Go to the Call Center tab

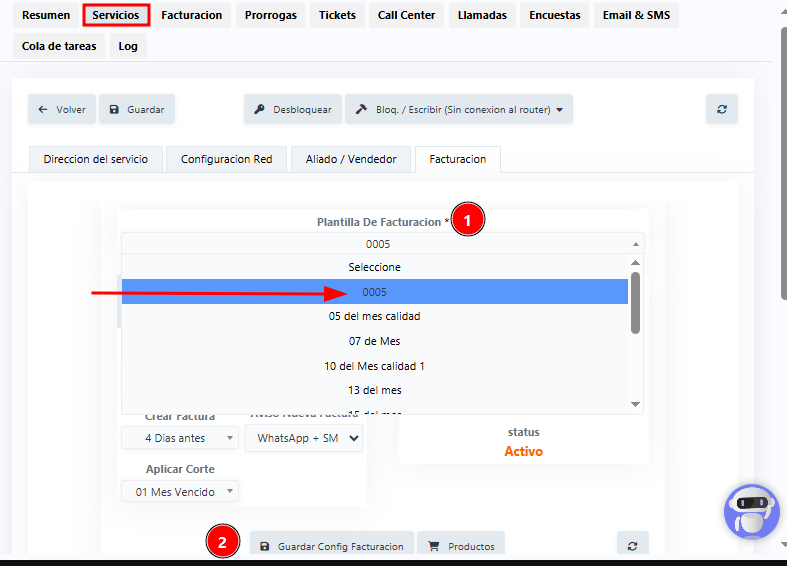coord(406,15)
